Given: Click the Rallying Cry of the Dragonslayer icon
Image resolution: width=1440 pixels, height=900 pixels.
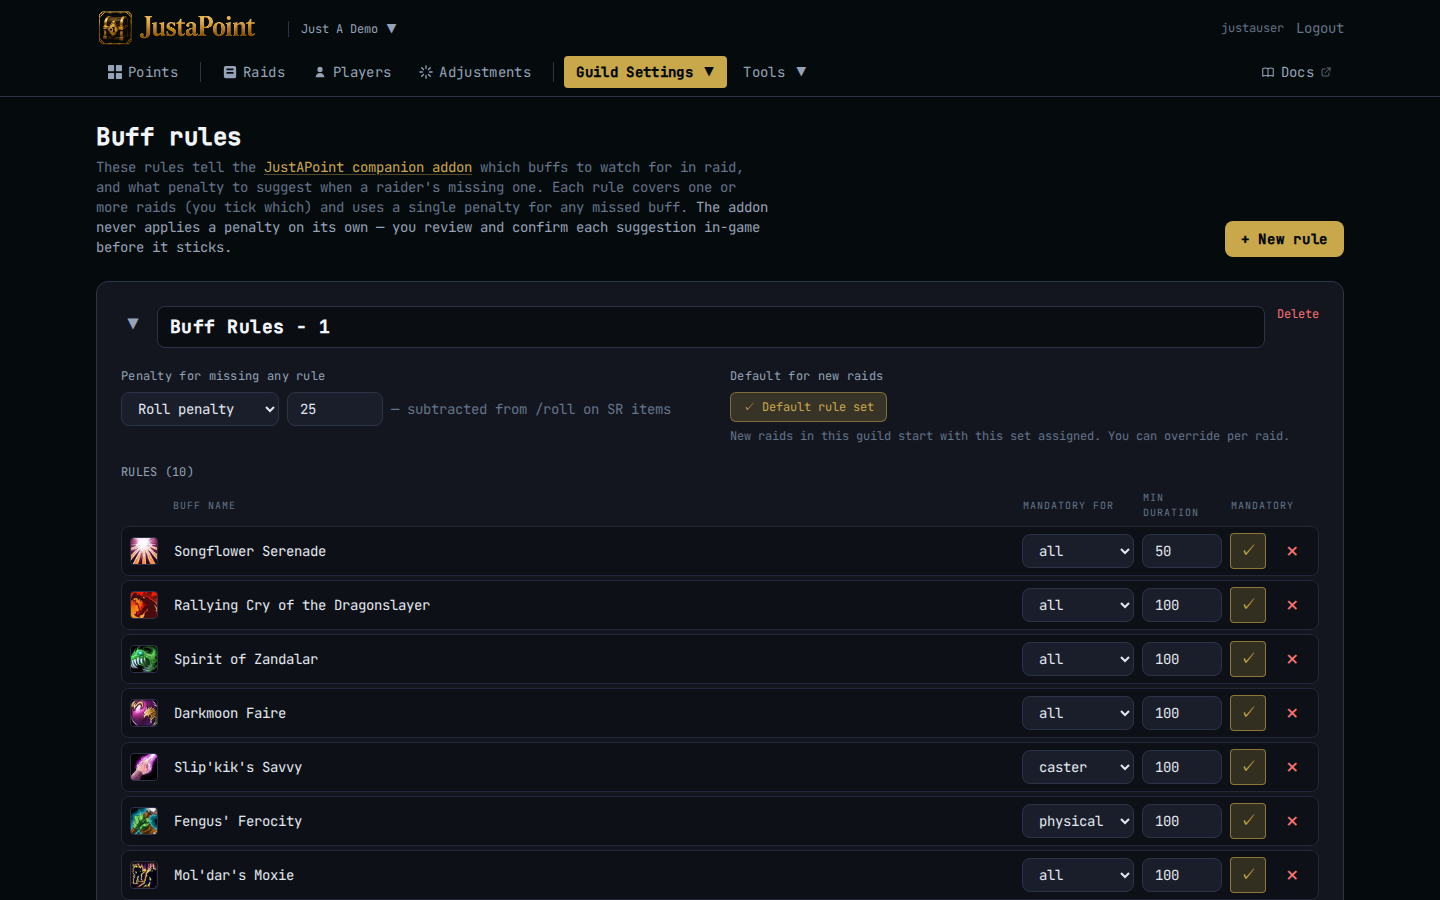Looking at the screenshot, I should pos(144,605).
